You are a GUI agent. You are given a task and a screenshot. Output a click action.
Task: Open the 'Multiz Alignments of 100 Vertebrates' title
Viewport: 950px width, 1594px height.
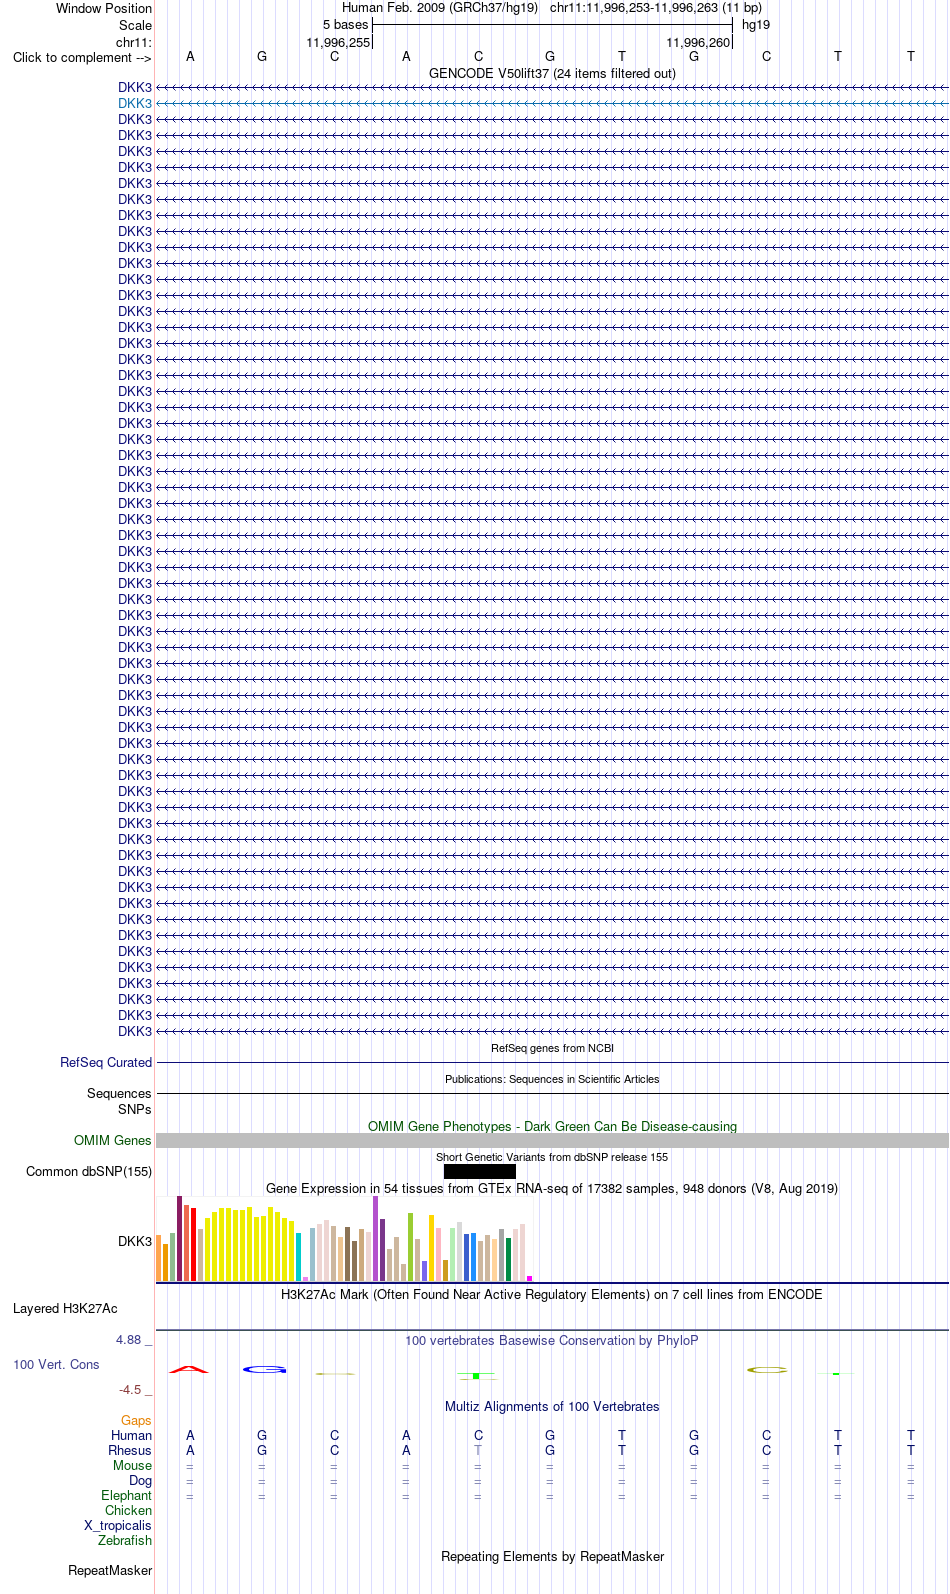click(552, 1406)
